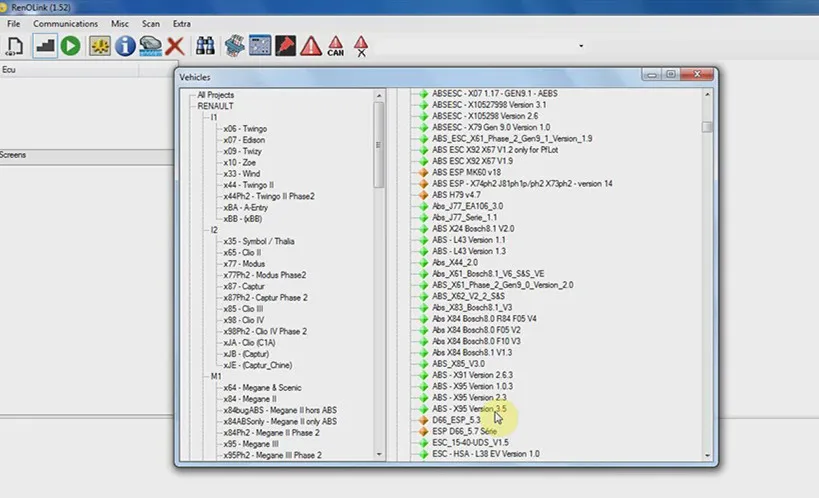Minimize the Vehicles window

pos(651,75)
